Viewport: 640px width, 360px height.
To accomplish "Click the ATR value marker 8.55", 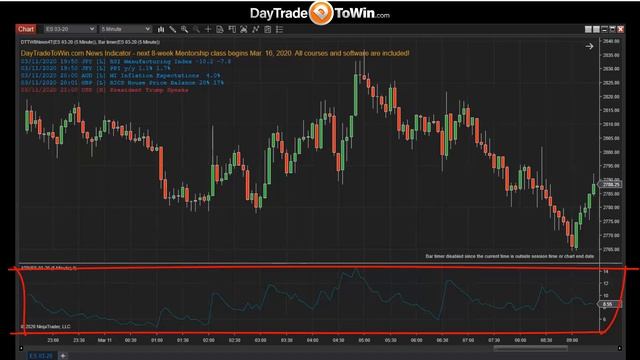I will pyautogui.click(x=609, y=304).
